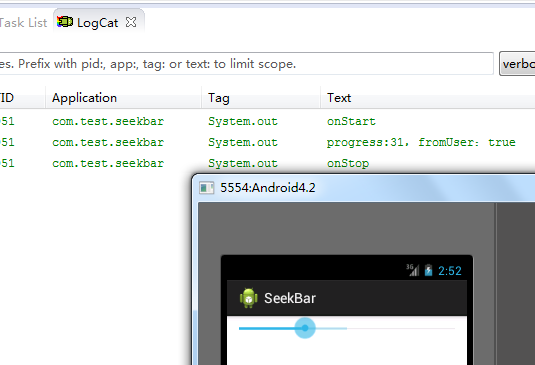Click the SeekBar app title
The height and width of the screenshot is (365, 535).
(290, 298)
